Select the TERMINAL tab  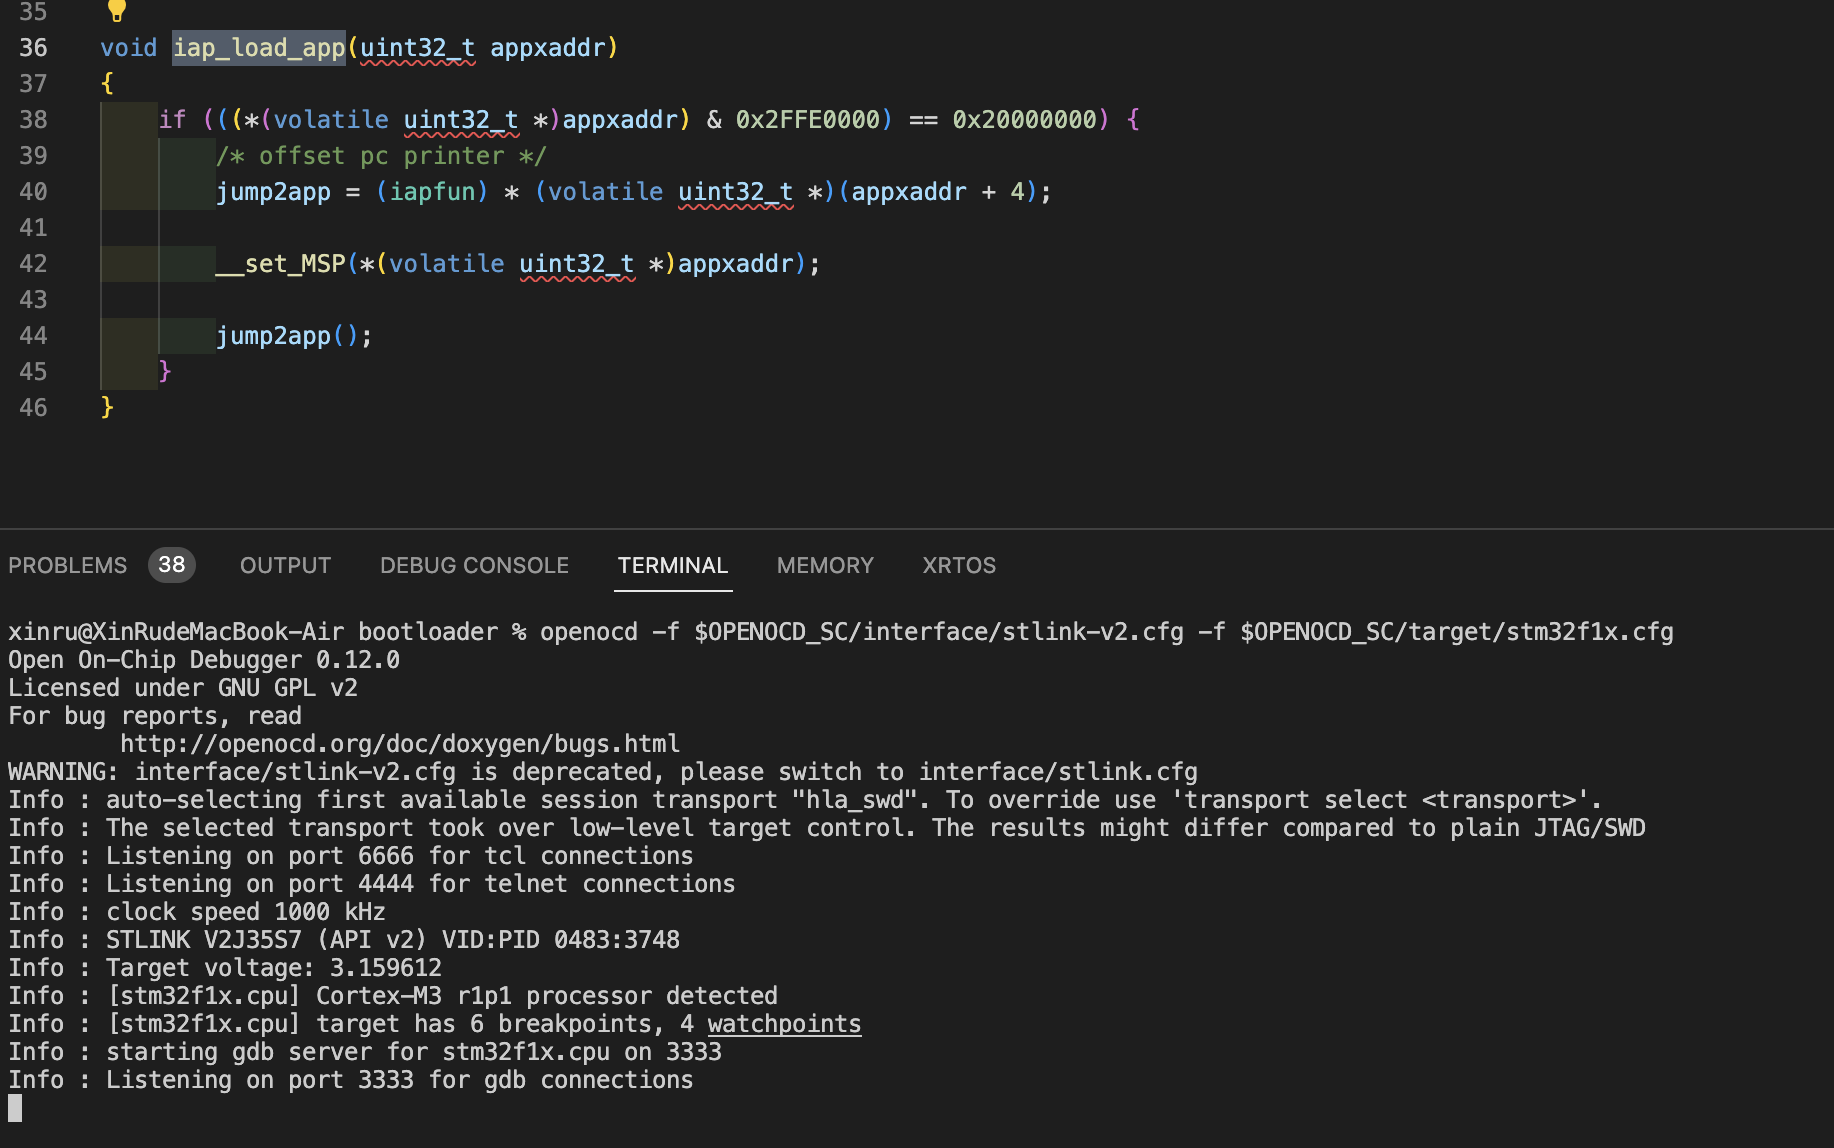(673, 565)
